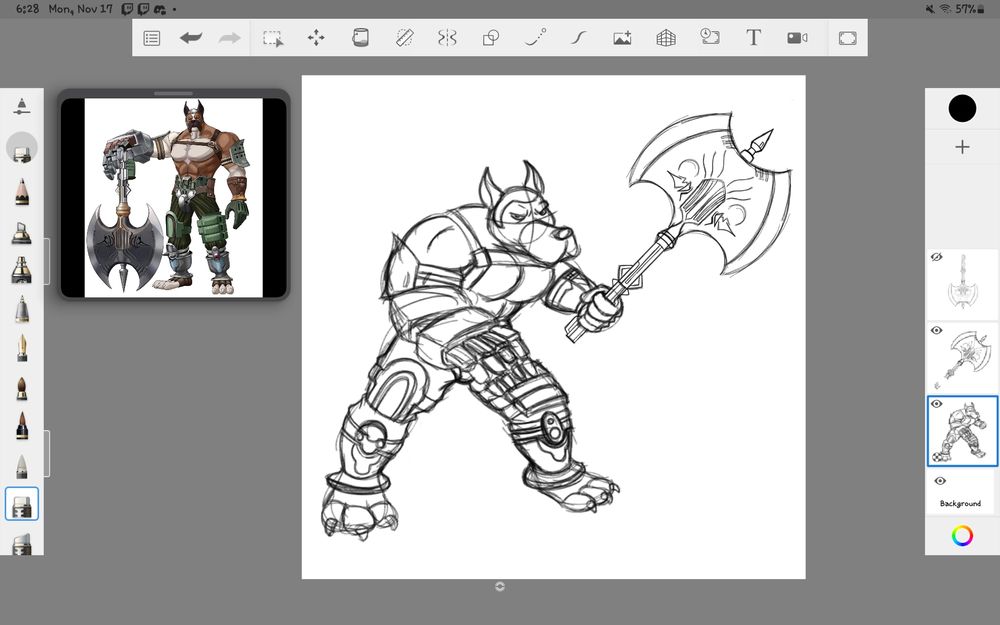The image size is (1000, 625).
Task: Open the Draw Styles shapes tool
Action: (491, 38)
